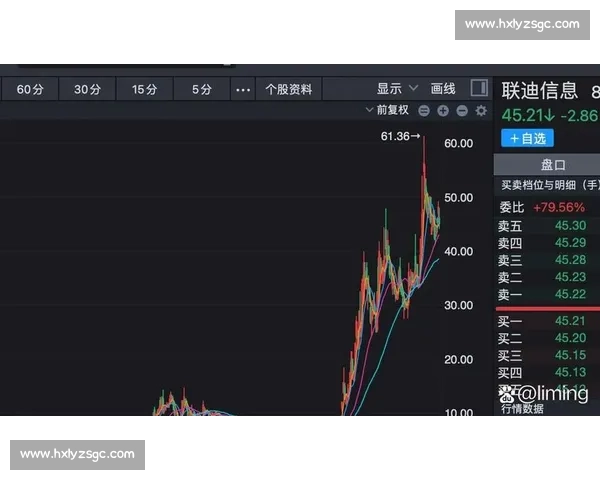Viewport: 600px width, 480px height.
Task: Select 卖三 price 45.28
Action: (570, 260)
